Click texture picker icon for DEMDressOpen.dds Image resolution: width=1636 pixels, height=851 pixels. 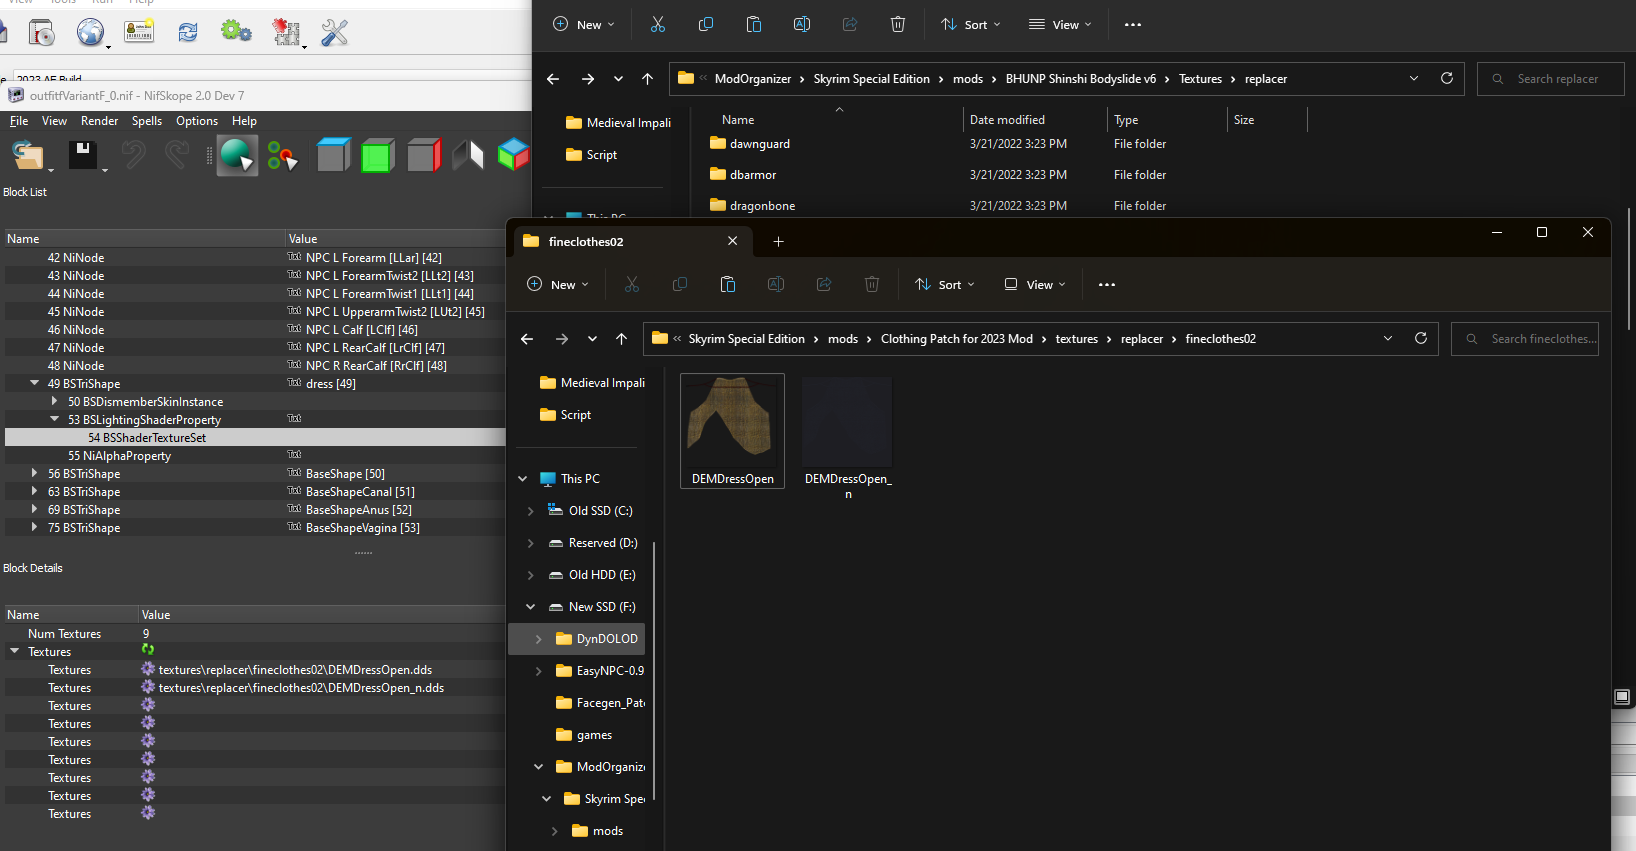tap(148, 669)
